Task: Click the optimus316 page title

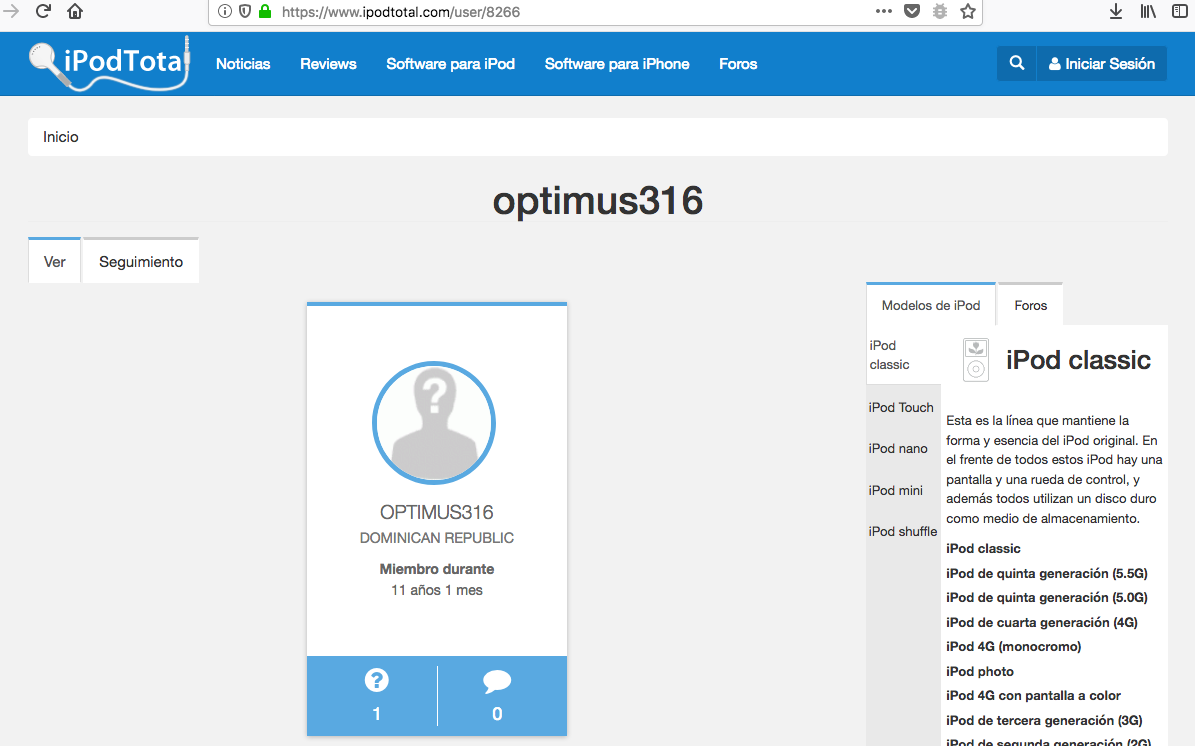Action: point(598,201)
